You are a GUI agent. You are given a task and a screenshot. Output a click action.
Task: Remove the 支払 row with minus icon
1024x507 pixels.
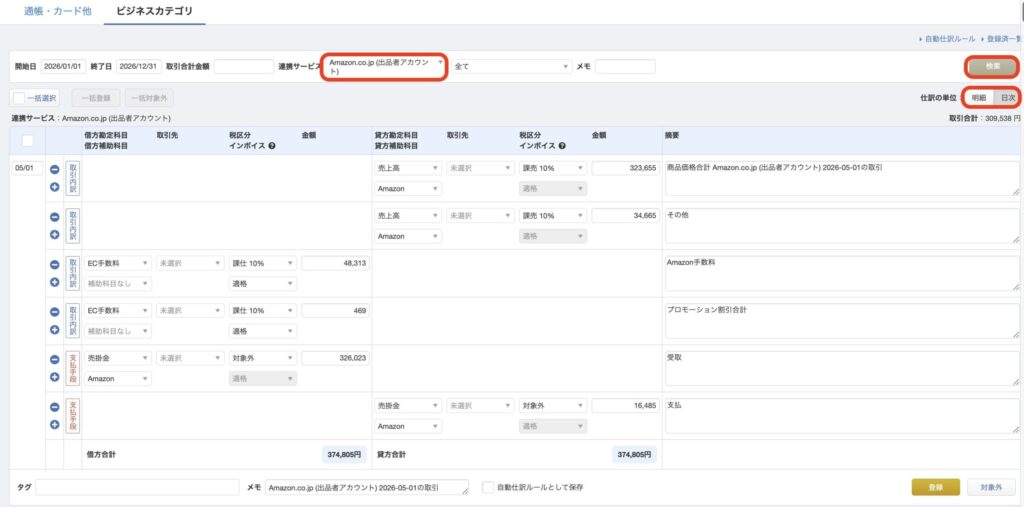click(x=55, y=407)
